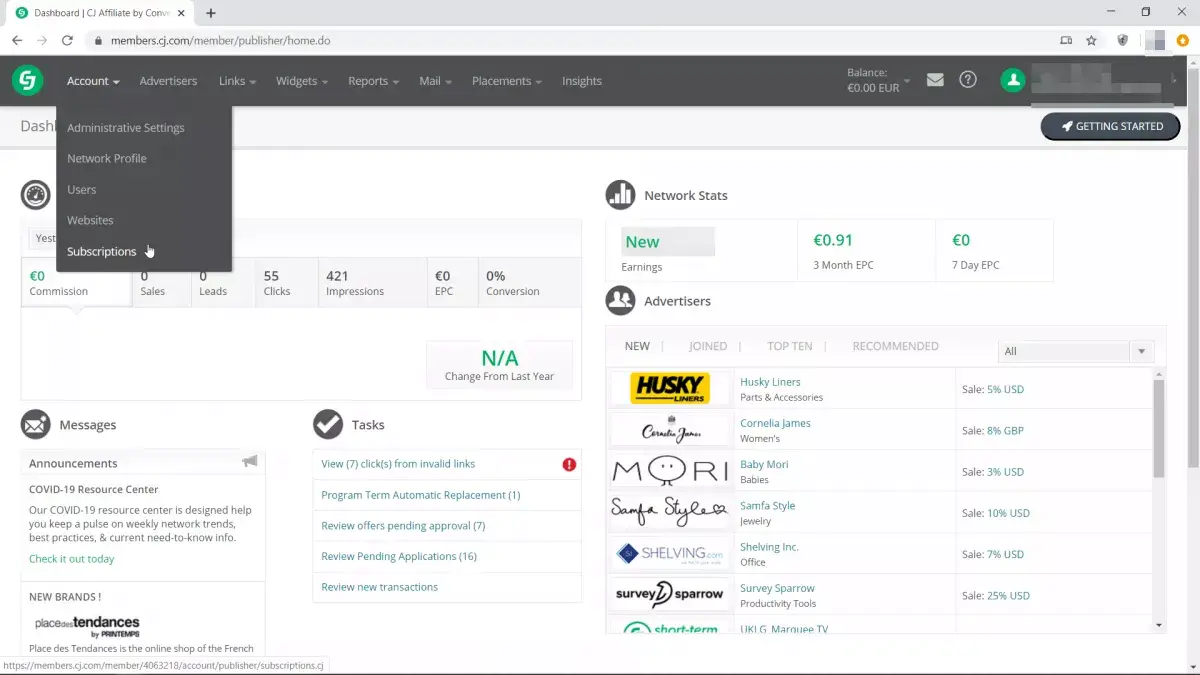Open Review Pending Applications (16) task

(398, 556)
